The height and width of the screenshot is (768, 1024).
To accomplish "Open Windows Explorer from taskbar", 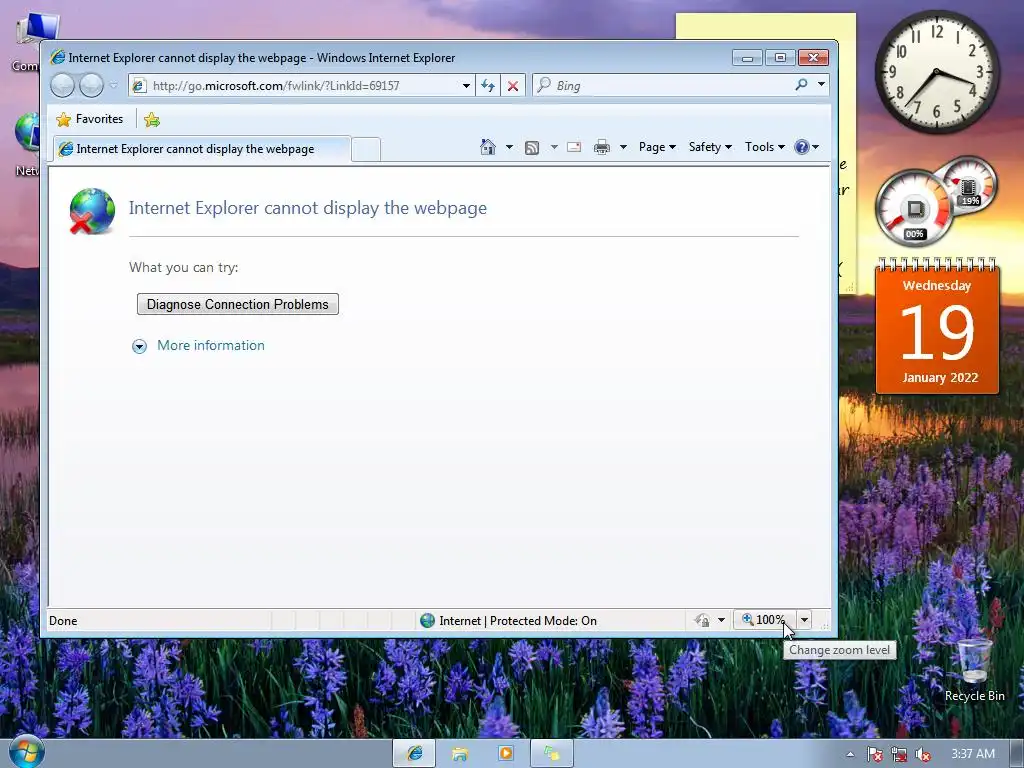I will tap(460, 754).
